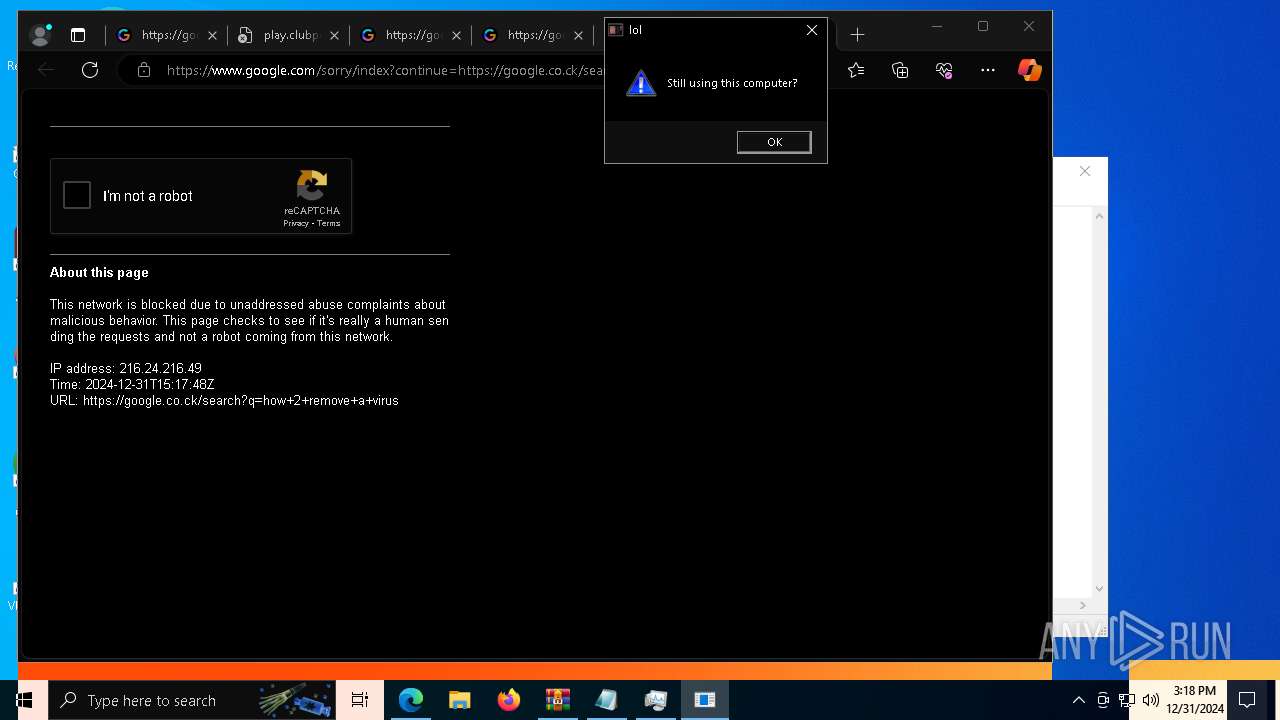Open the Copilot icon in Edge
Screen dimensions: 1280x720
click(1029, 70)
